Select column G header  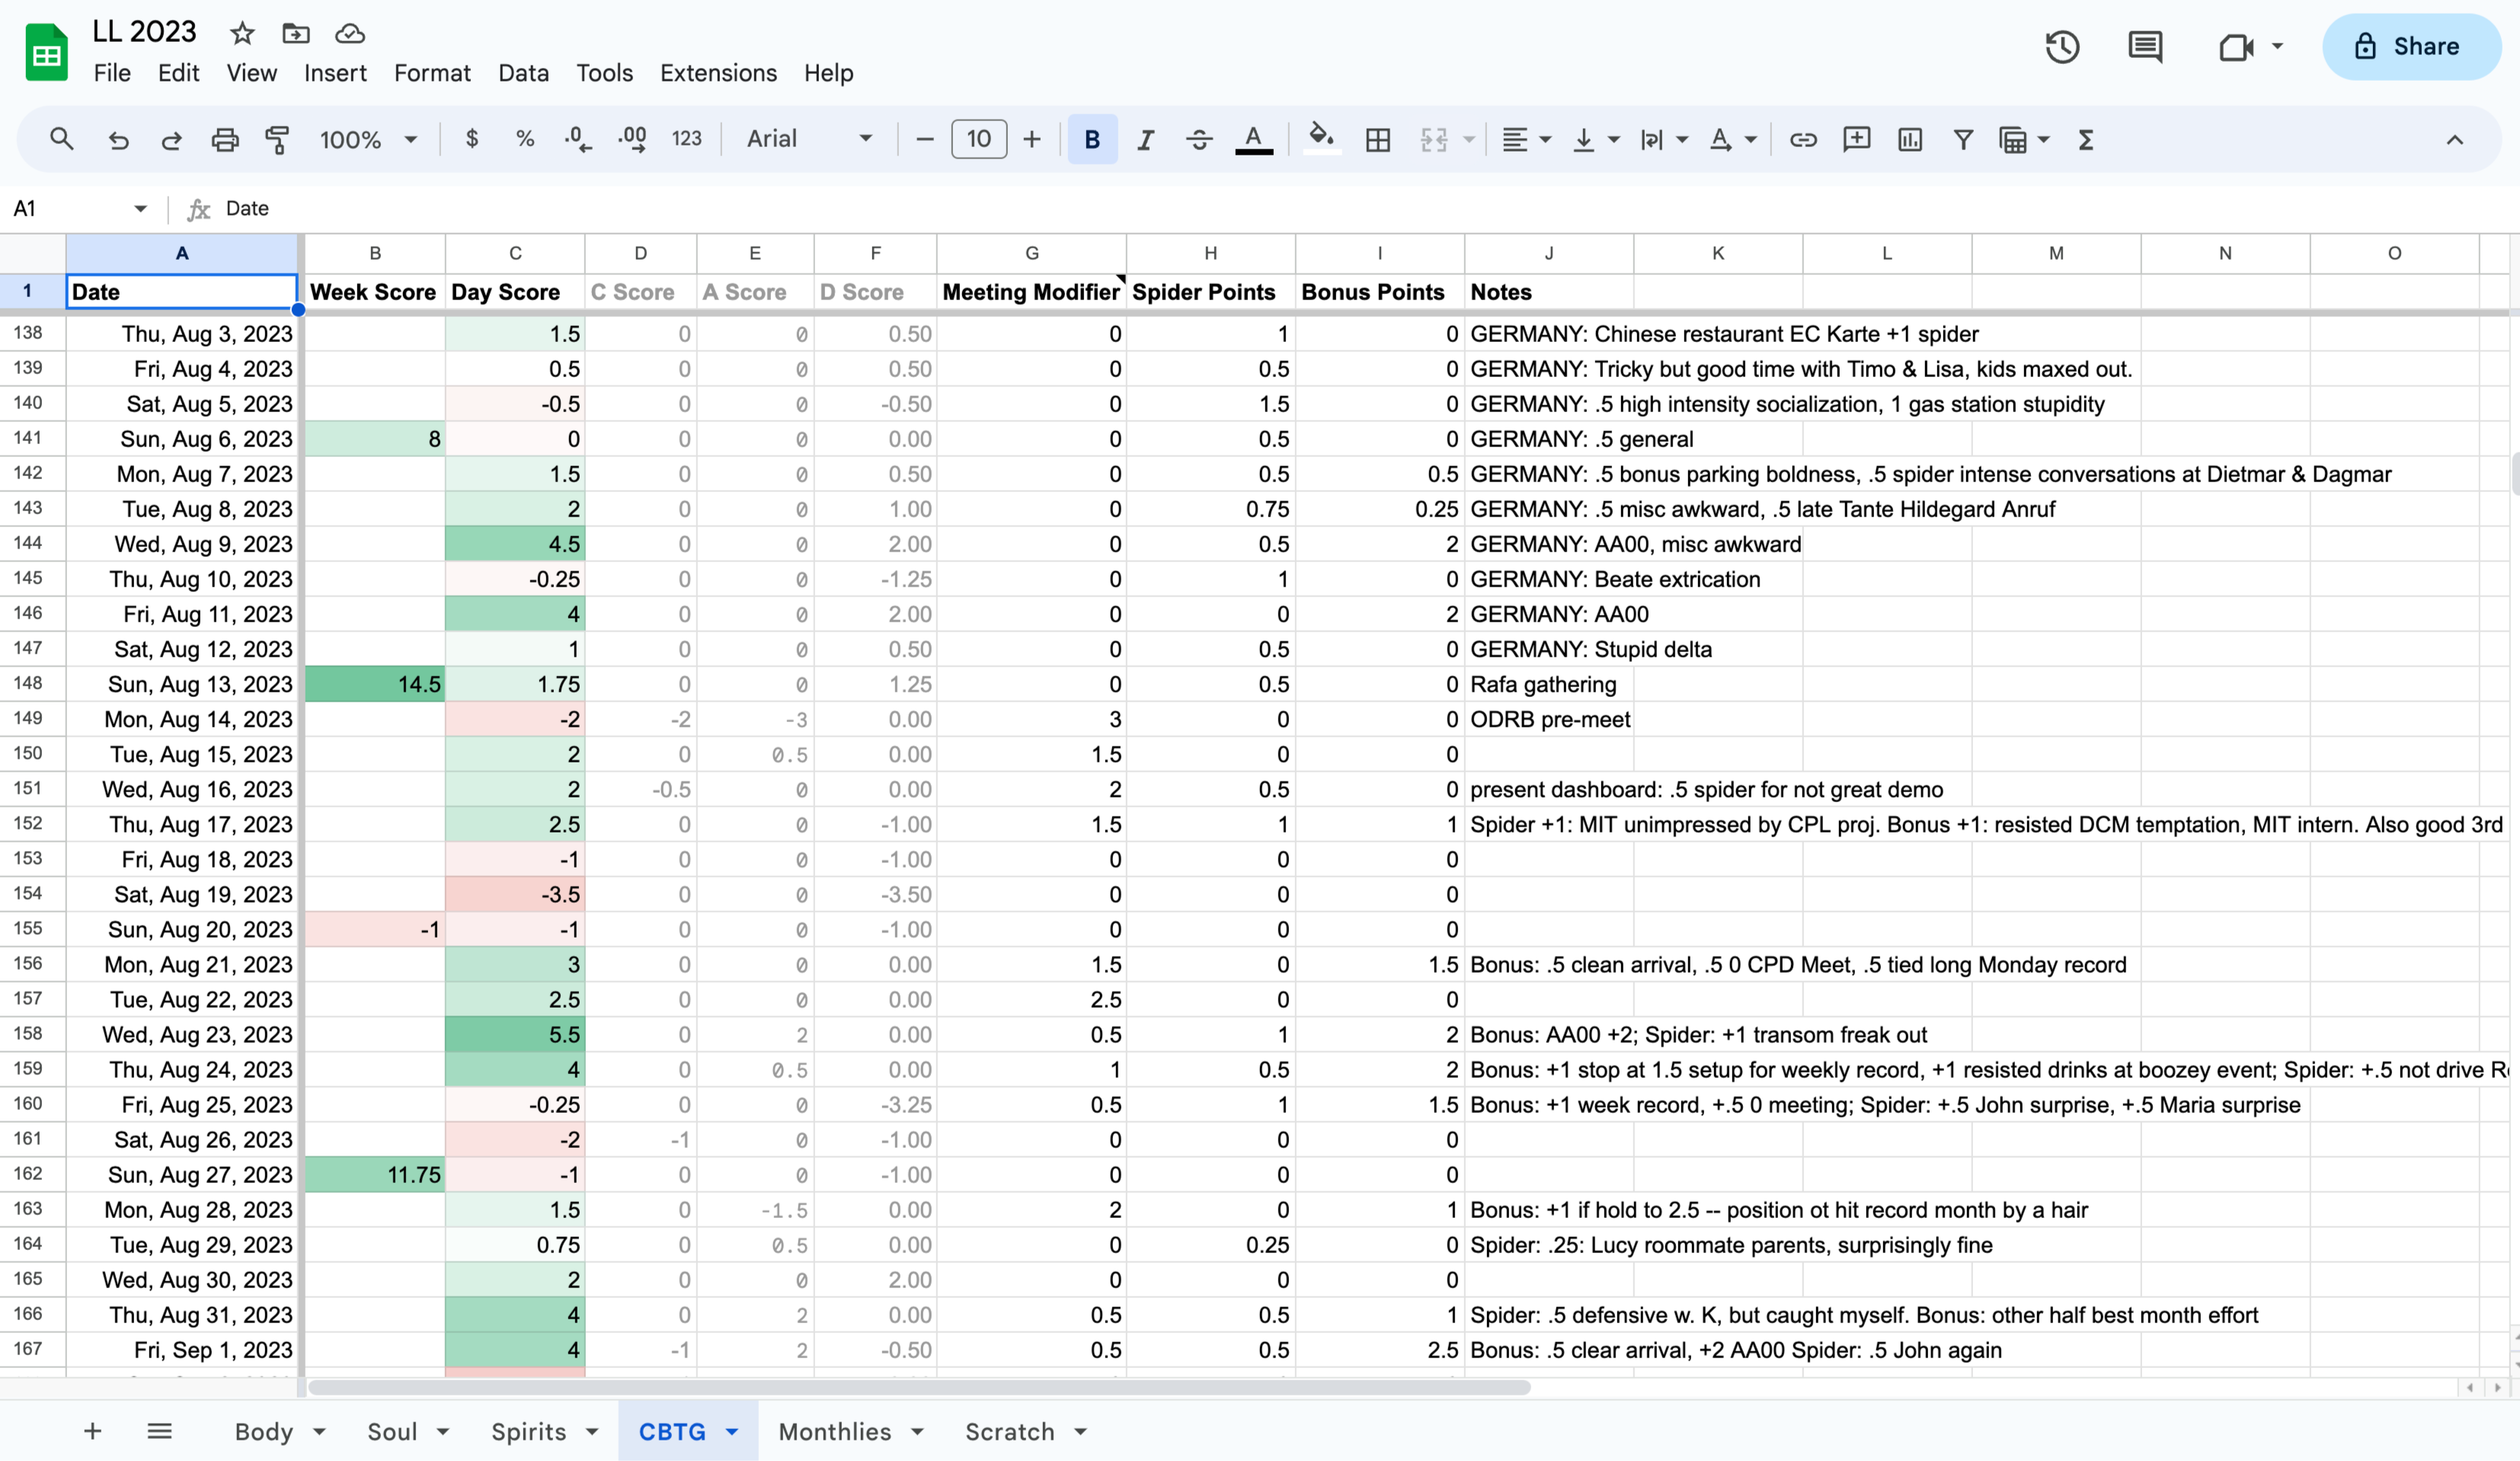[1031, 253]
